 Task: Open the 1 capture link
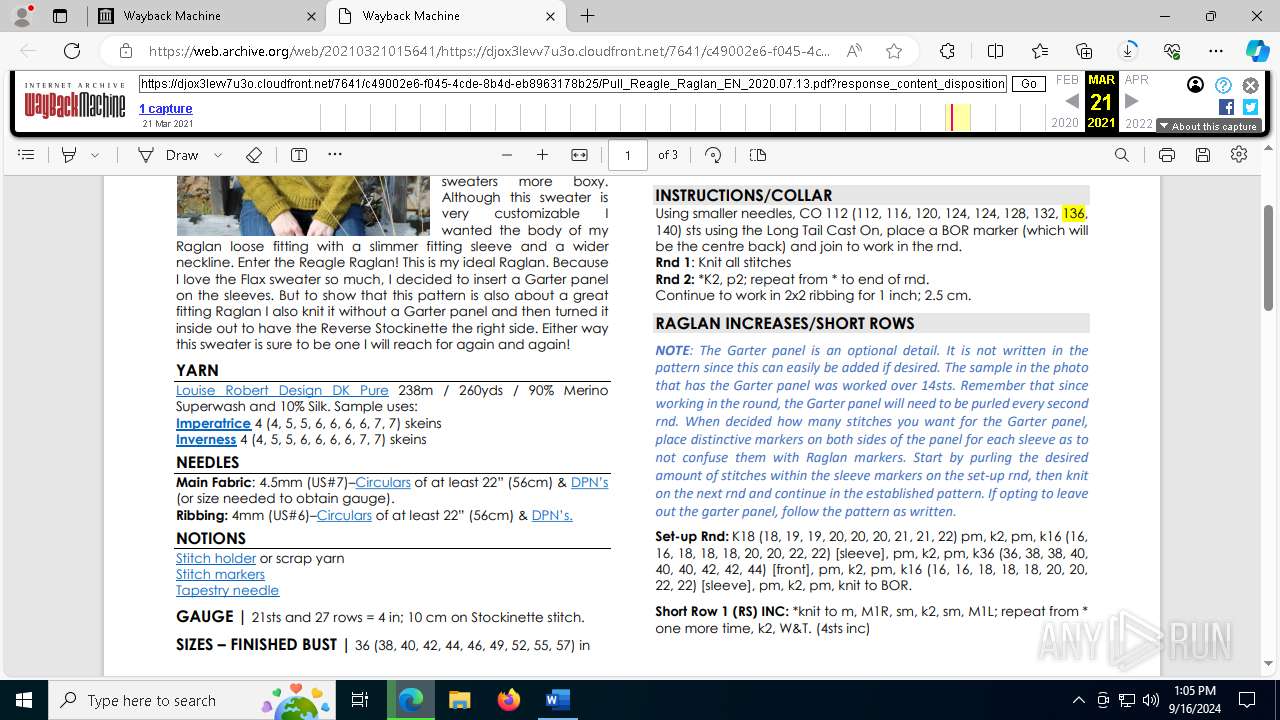(166, 109)
